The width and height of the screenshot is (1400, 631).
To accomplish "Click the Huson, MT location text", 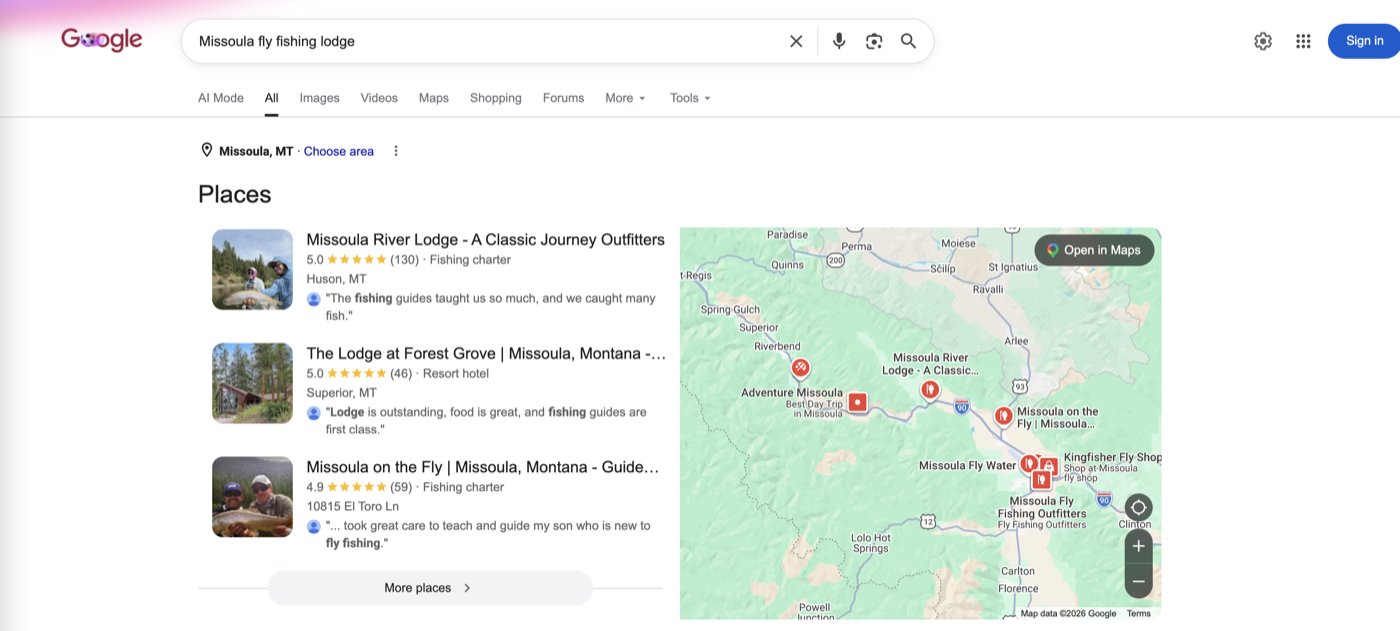I will tap(336, 279).
